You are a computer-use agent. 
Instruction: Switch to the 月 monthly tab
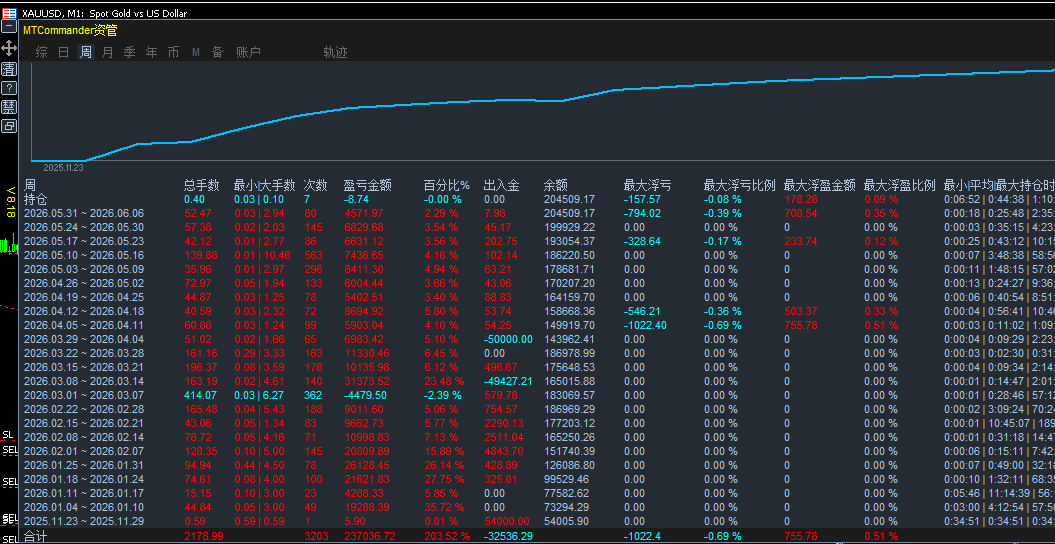[x=108, y=52]
